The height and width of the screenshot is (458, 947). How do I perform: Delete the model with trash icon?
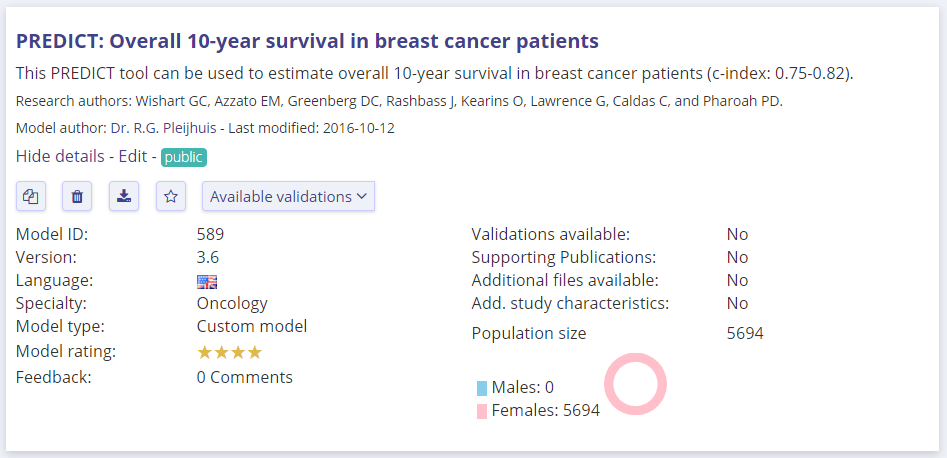click(x=77, y=196)
